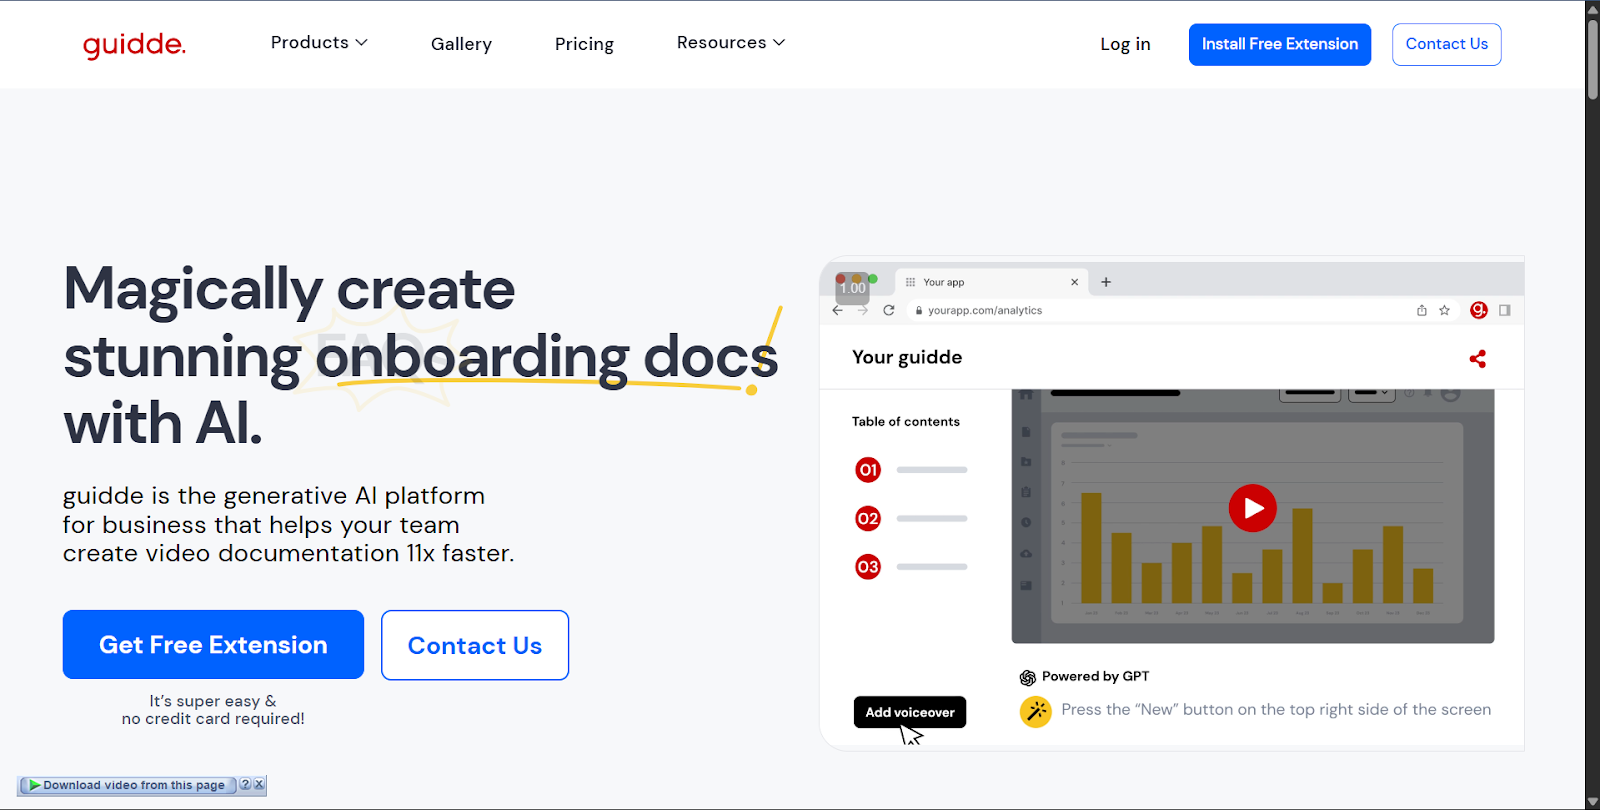This screenshot has height=810, width=1600.
Task: Click the Press the New button instruction text
Action: pos(1276,709)
